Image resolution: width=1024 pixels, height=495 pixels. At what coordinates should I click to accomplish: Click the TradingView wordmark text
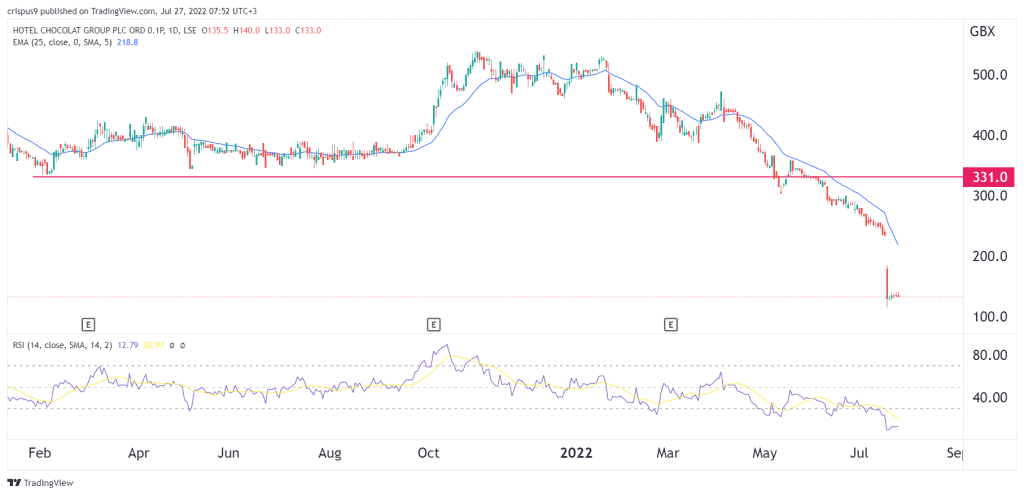click(x=48, y=483)
